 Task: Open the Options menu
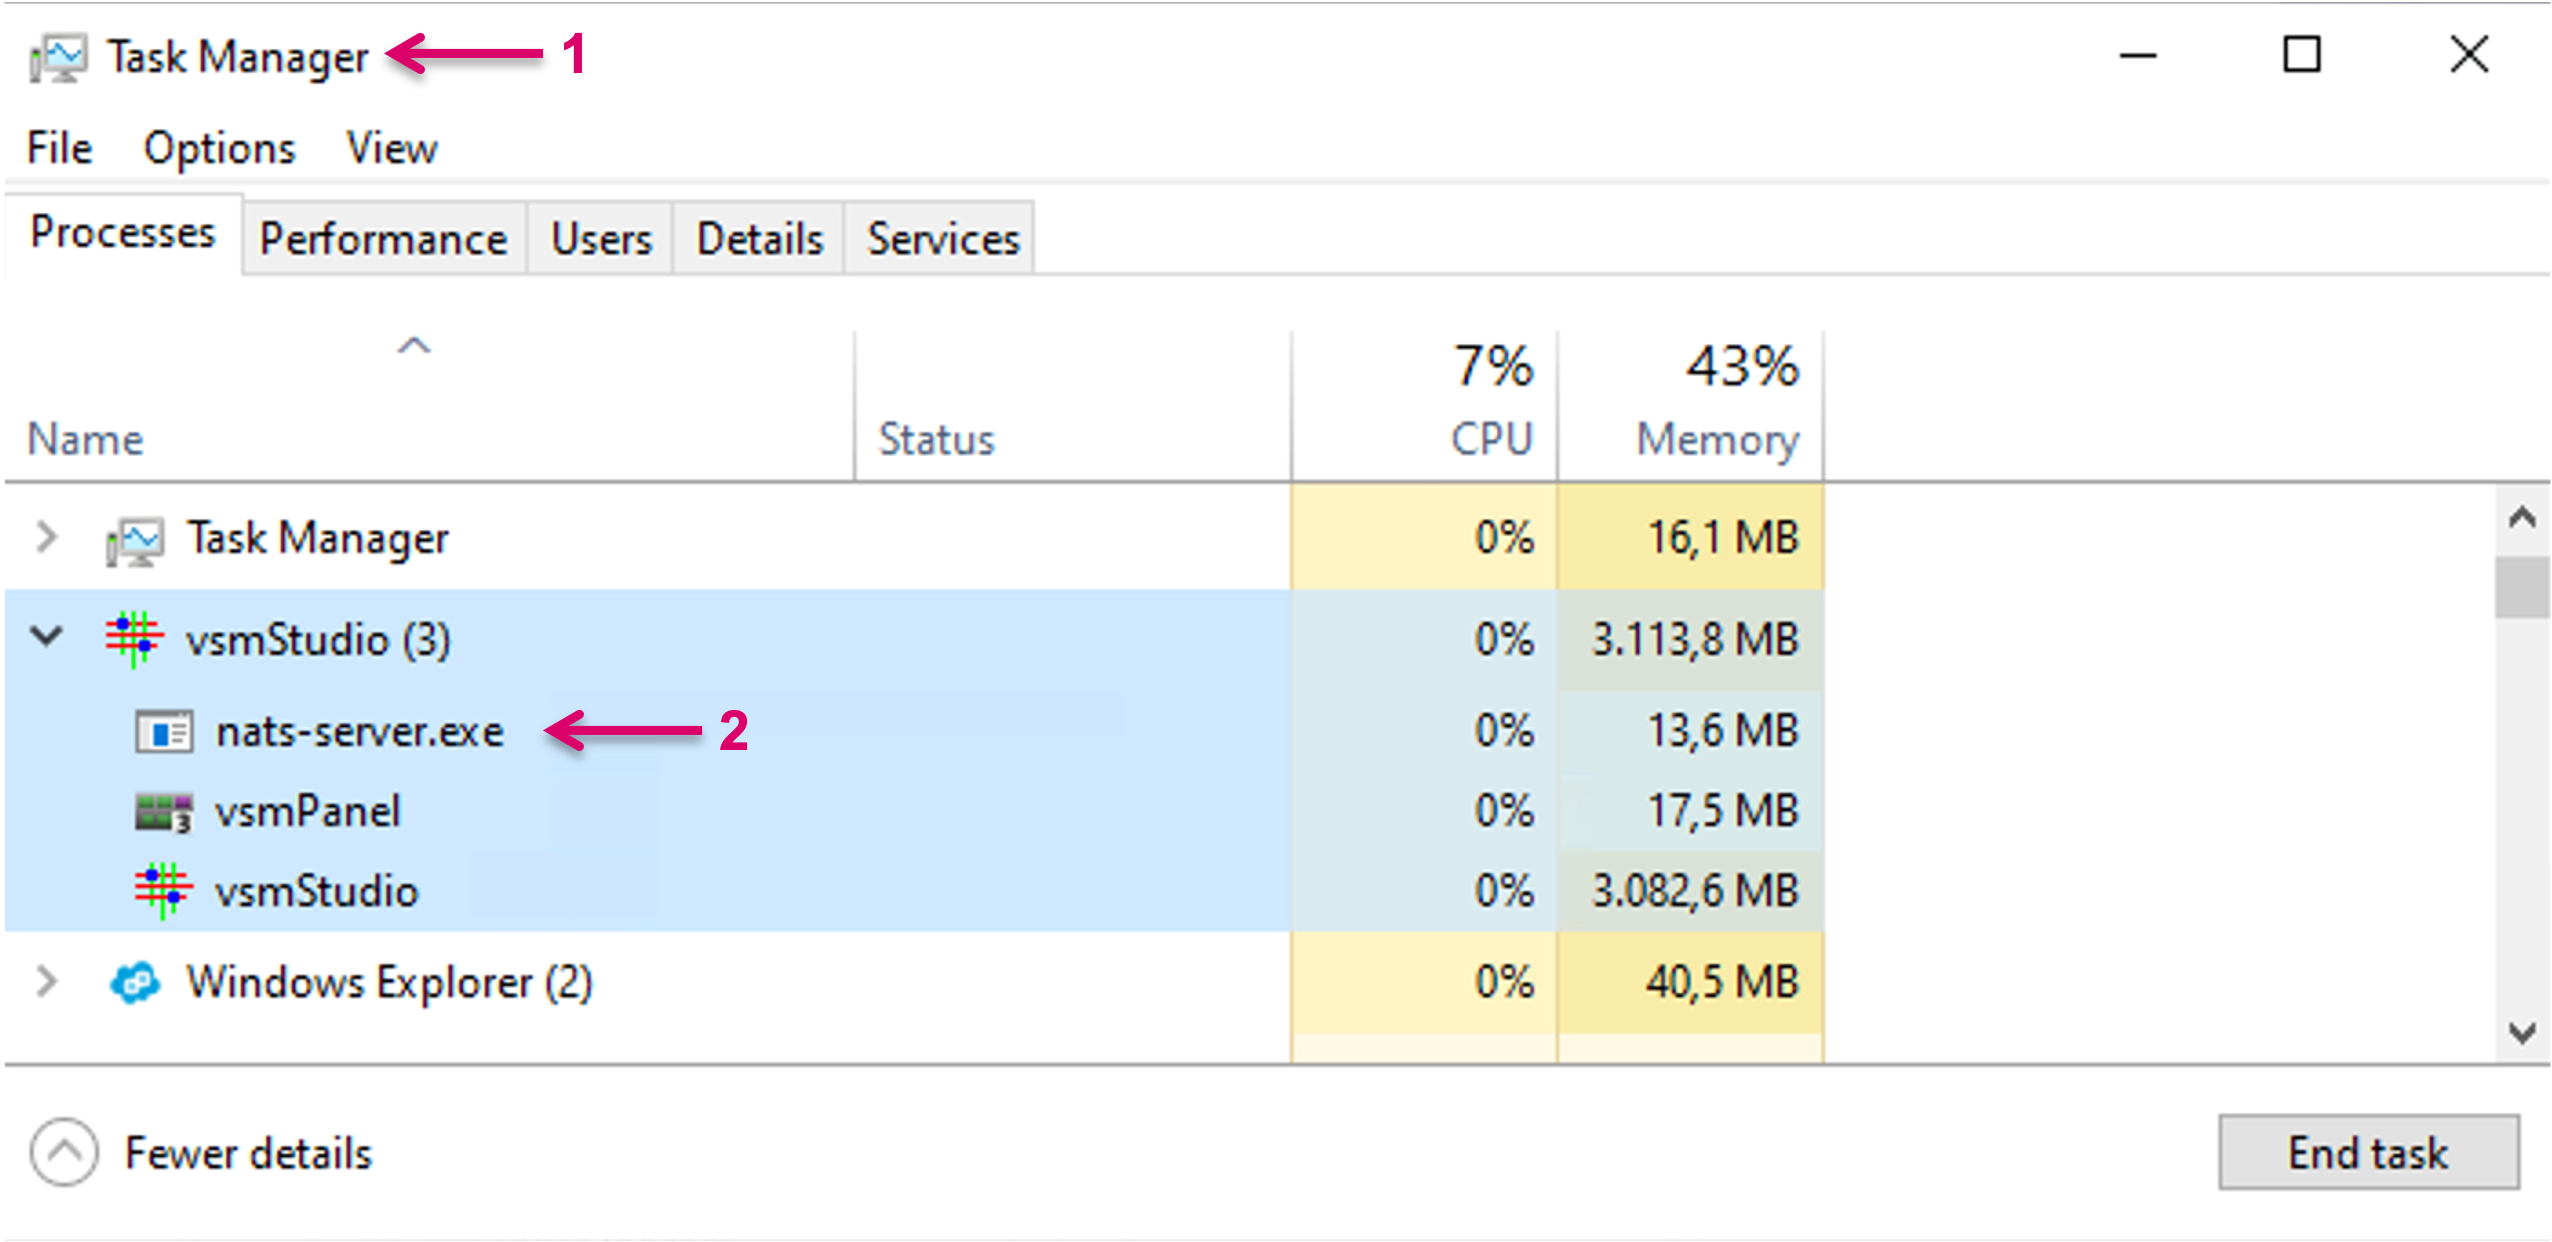219,149
